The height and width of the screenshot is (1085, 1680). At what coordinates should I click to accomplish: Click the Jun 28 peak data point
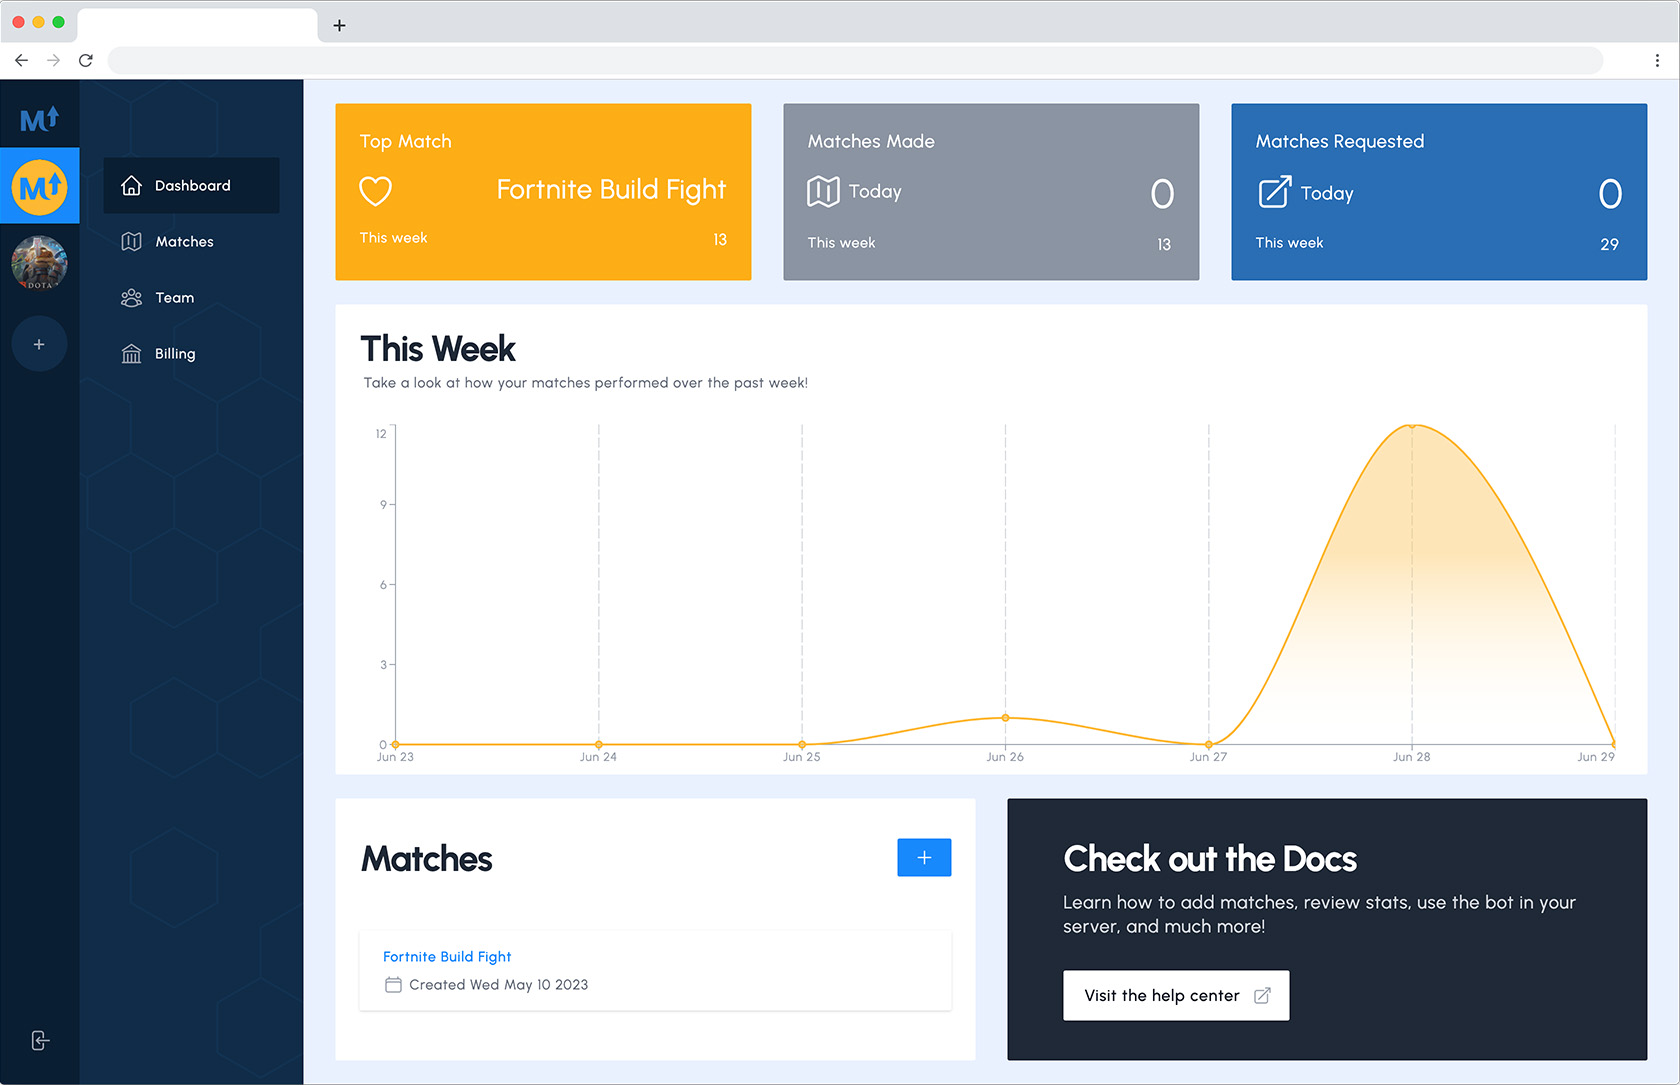pyautogui.click(x=1412, y=426)
